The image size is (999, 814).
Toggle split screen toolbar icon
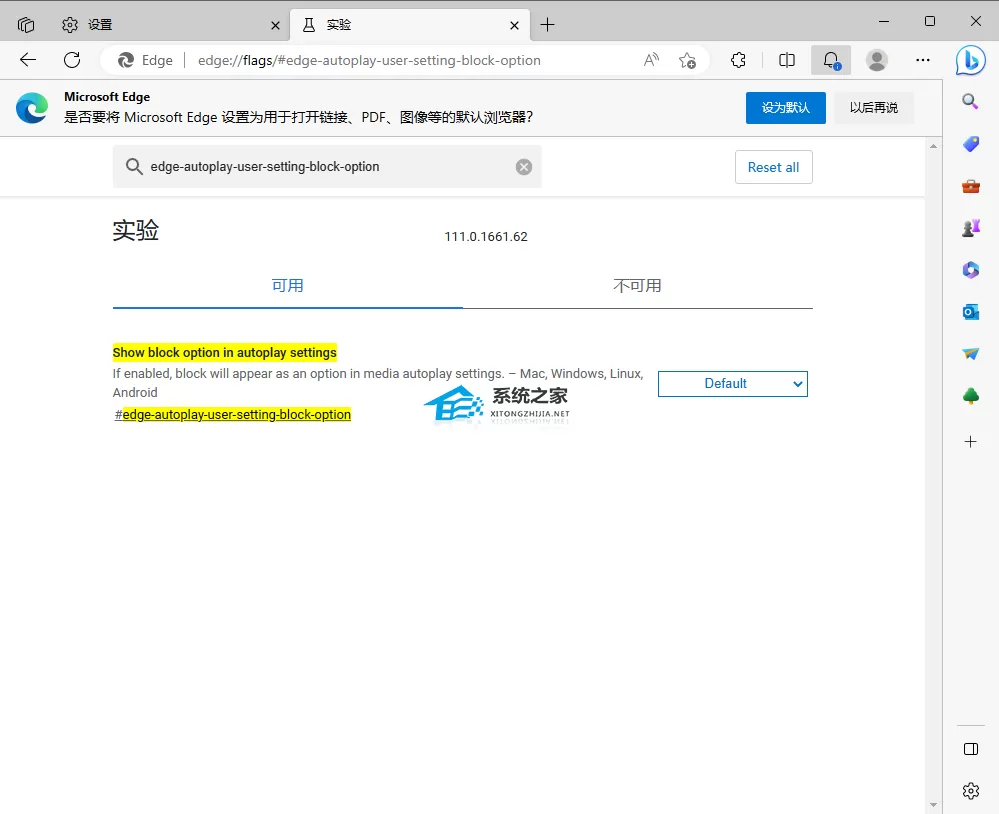787,61
